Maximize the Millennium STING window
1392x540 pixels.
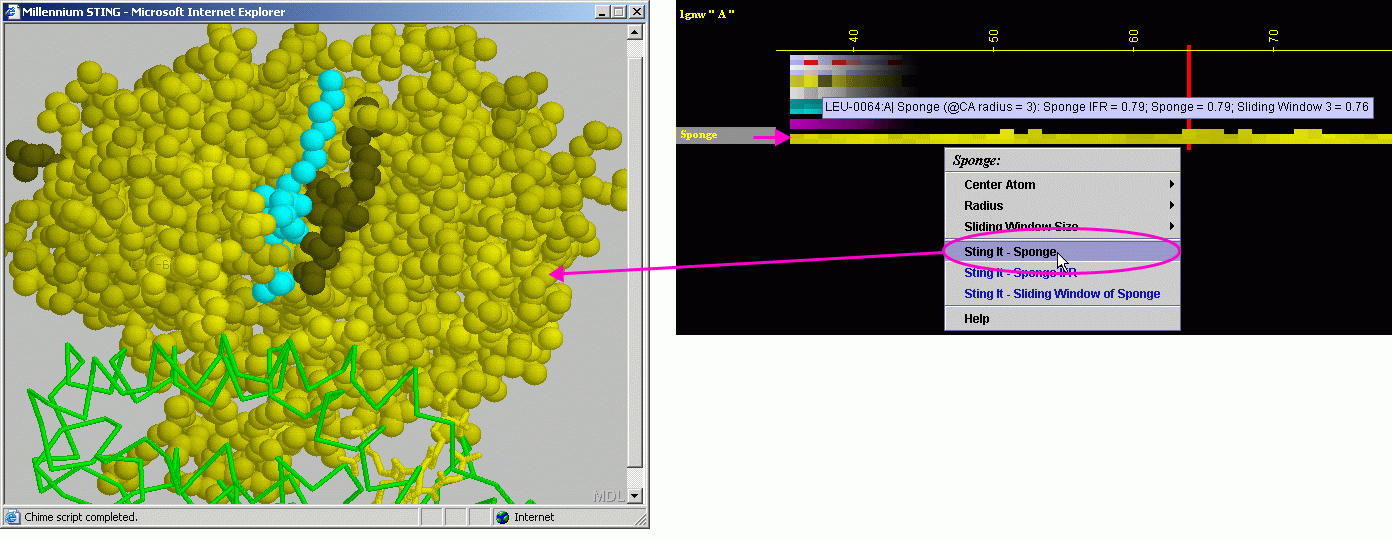coord(618,12)
